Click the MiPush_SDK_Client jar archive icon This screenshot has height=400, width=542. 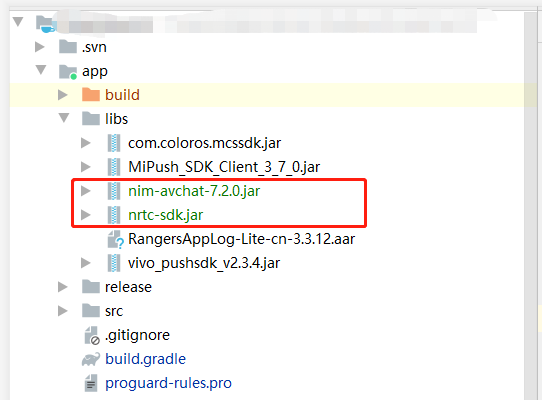click(114, 167)
